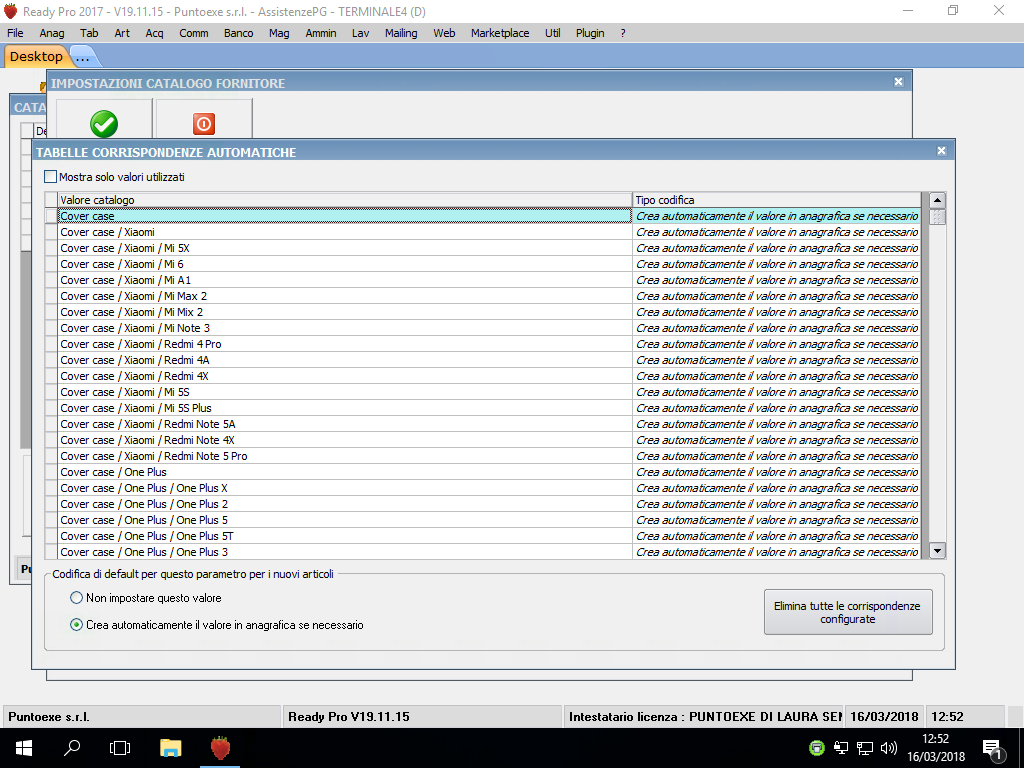Viewport: 1024px width, 768px height.
Task: Open the notification center icon
Action: pyautogui.click(x=993, y=749)
